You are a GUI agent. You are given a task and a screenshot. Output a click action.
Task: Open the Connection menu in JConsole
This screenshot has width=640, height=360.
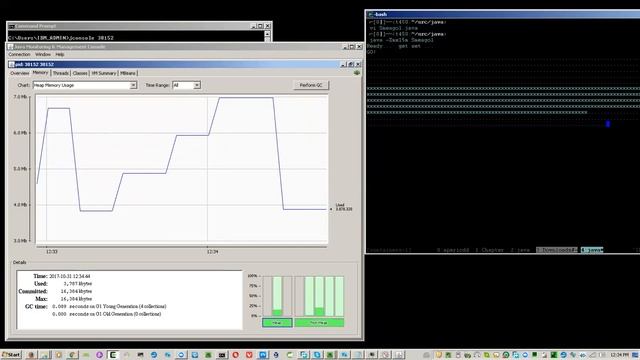[x=19, y=54]
